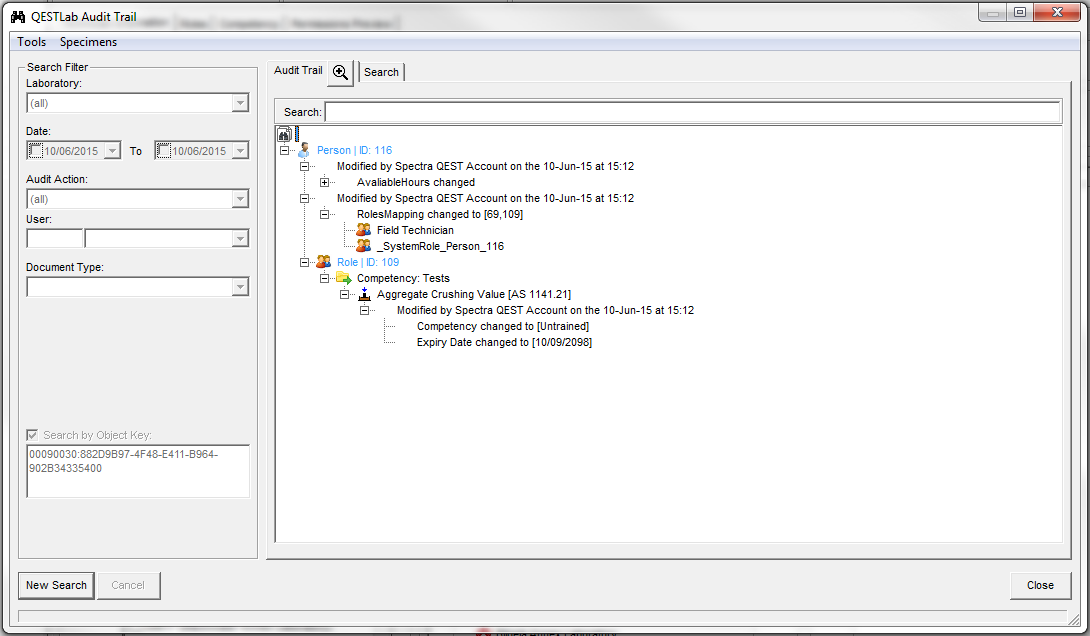
Task: Click the Field Technician role icon
Action: [x=363, y=230]
